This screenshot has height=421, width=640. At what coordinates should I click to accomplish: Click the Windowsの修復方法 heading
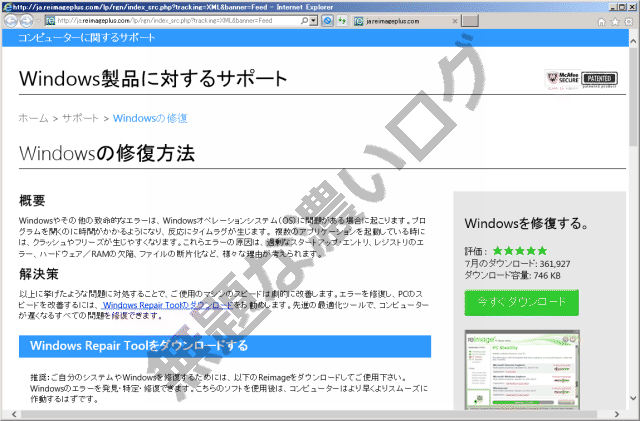[x=107, y=154]
